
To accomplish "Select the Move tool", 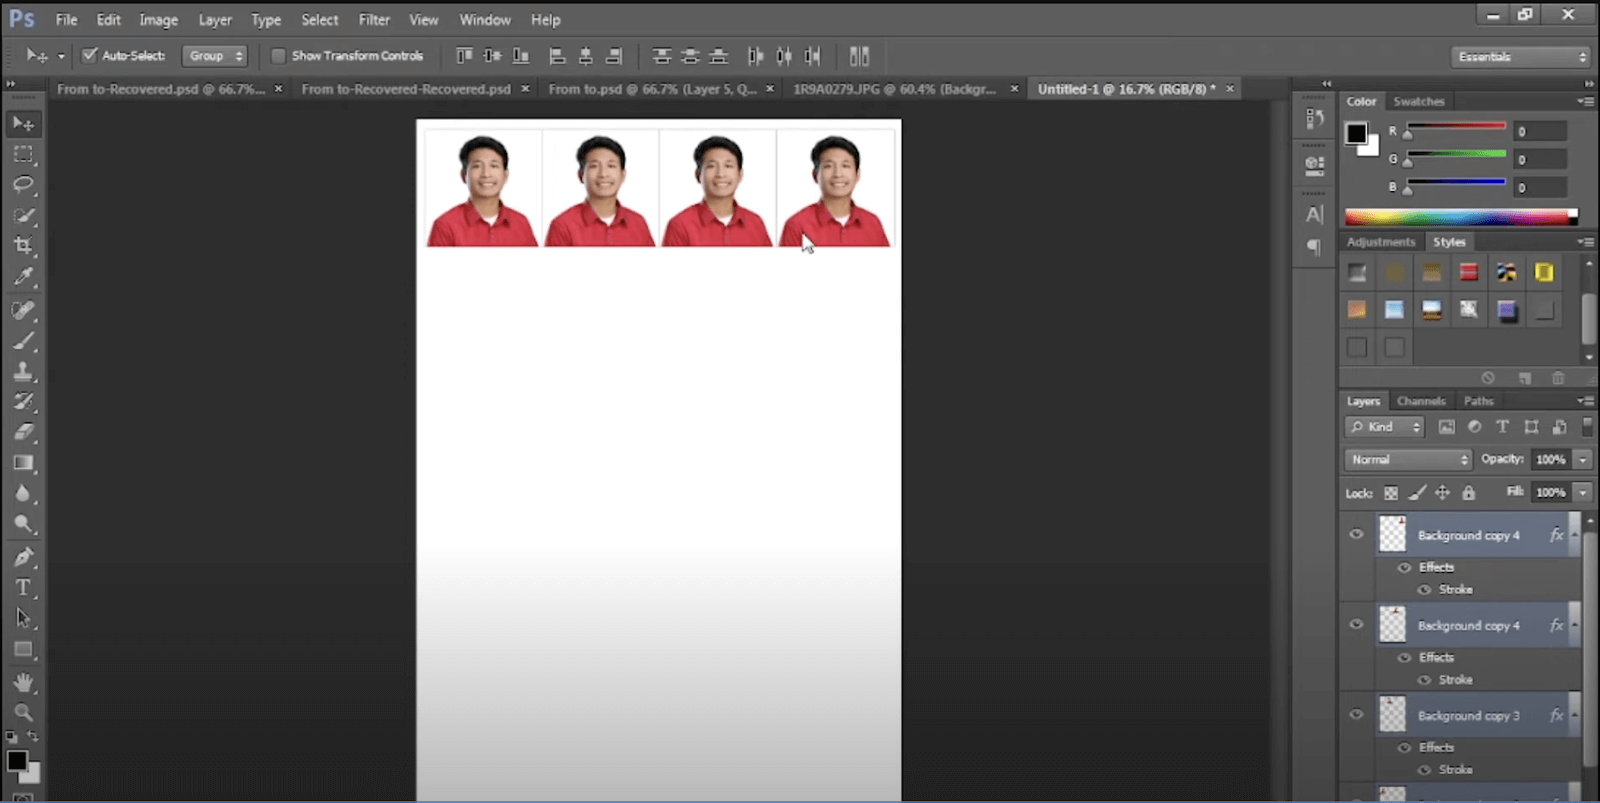I will click(23, 123).
